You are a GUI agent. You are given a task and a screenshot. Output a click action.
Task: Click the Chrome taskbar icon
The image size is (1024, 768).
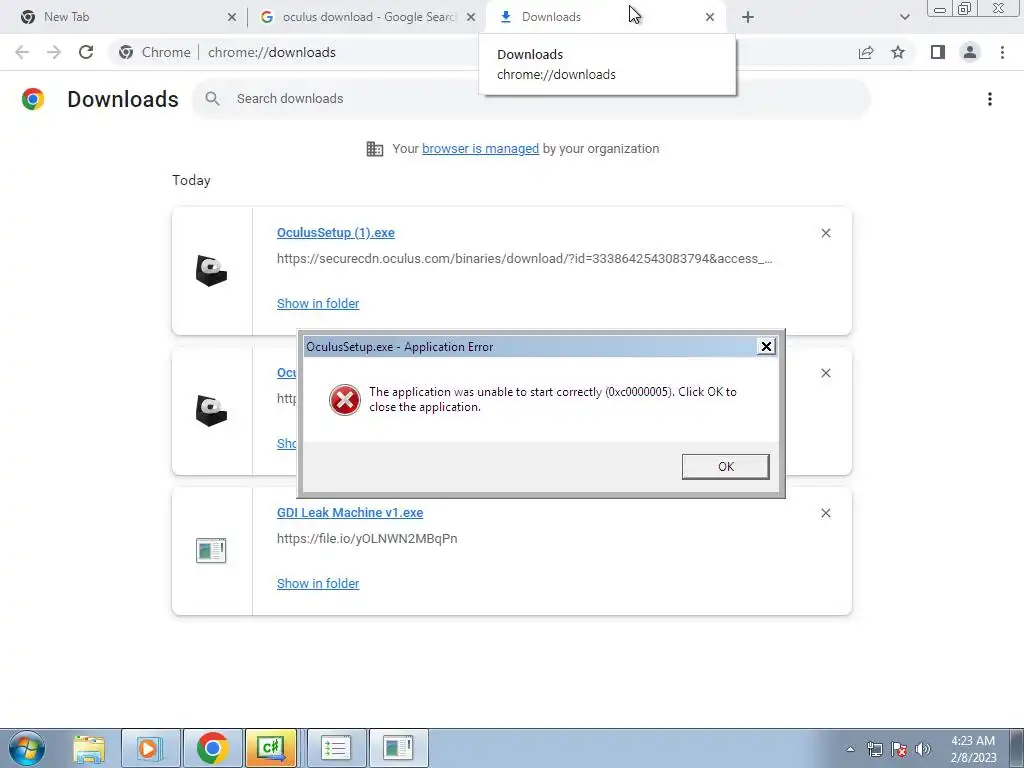[212, 748]
